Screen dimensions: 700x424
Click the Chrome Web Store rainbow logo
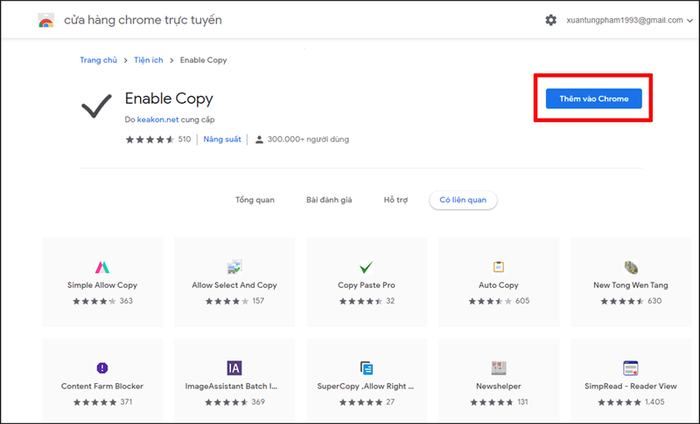[x=46, y=21]
